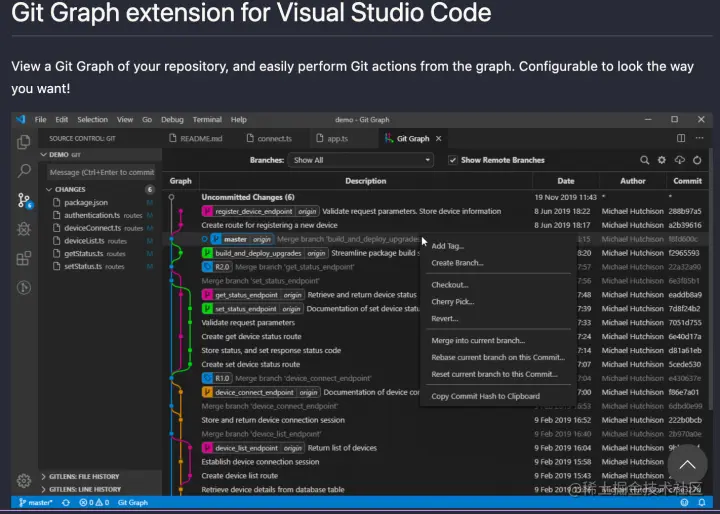
Task: Open the File menu
Action: pyautogui.click(x=40, y=119)
